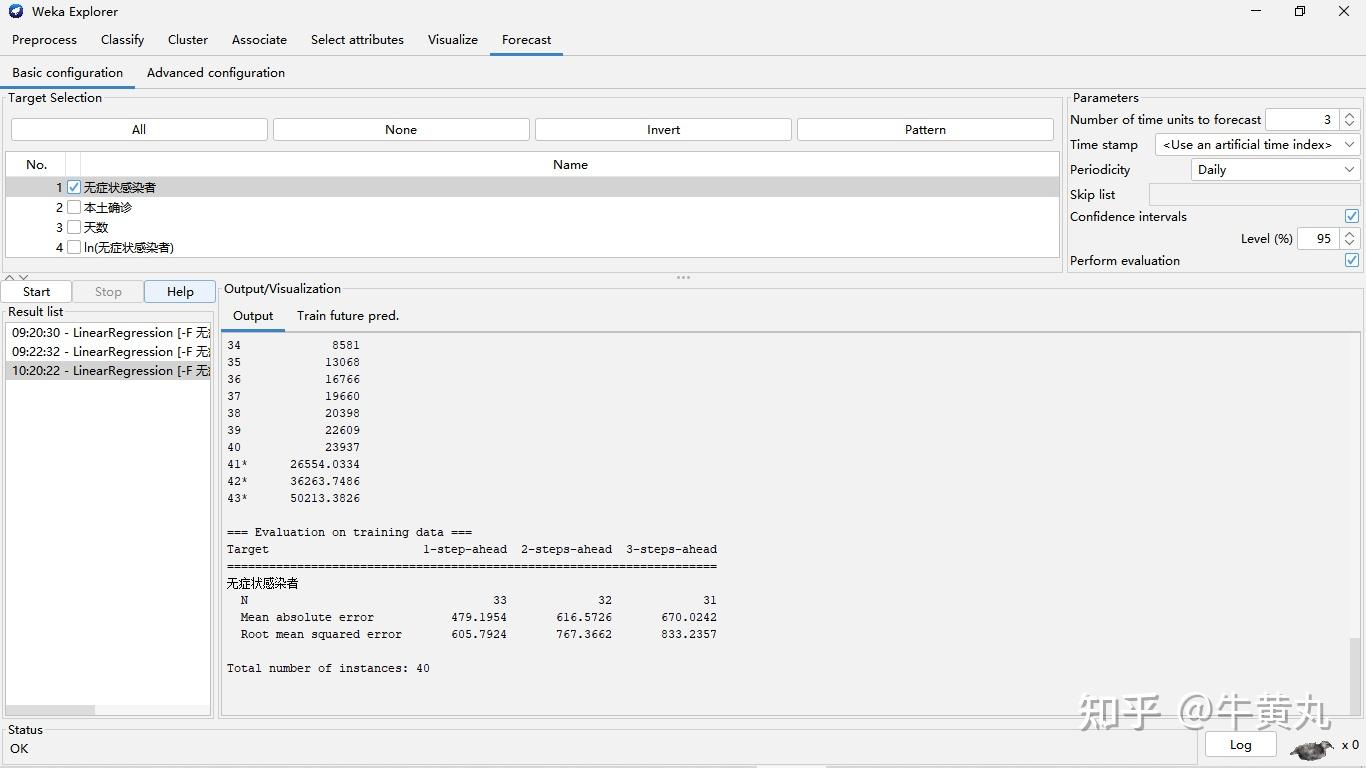Viewport: 1366px width, 768px height.
Task: Click the Weka bird icon in status bar
Action: (1312, 748)
